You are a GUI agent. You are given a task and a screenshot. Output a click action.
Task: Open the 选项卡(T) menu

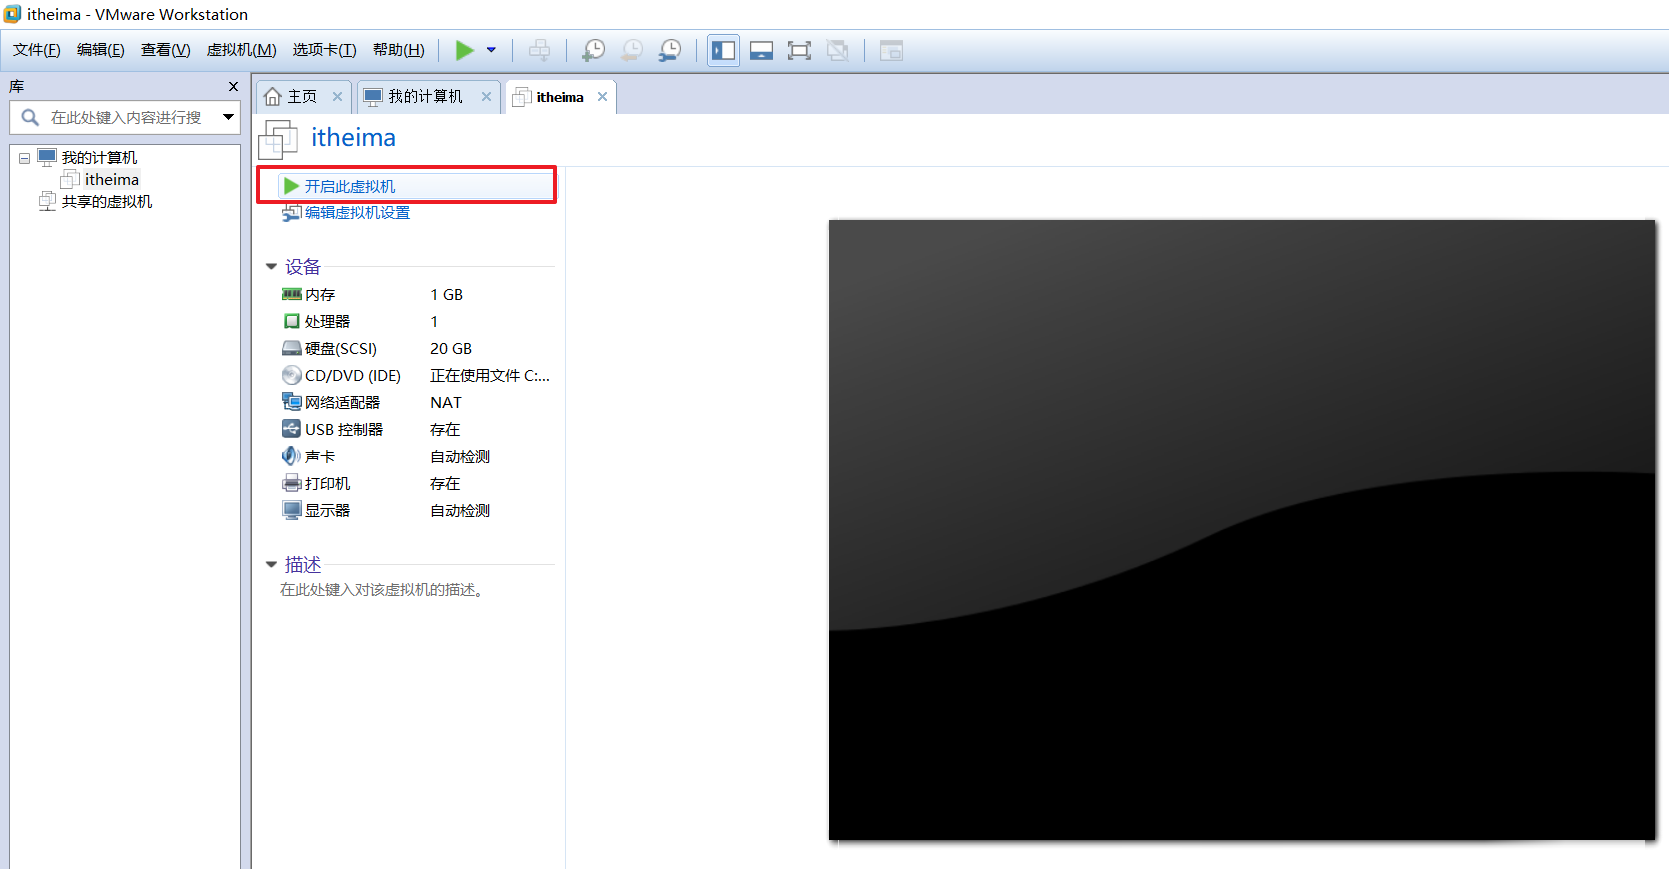tap(325, 50)
